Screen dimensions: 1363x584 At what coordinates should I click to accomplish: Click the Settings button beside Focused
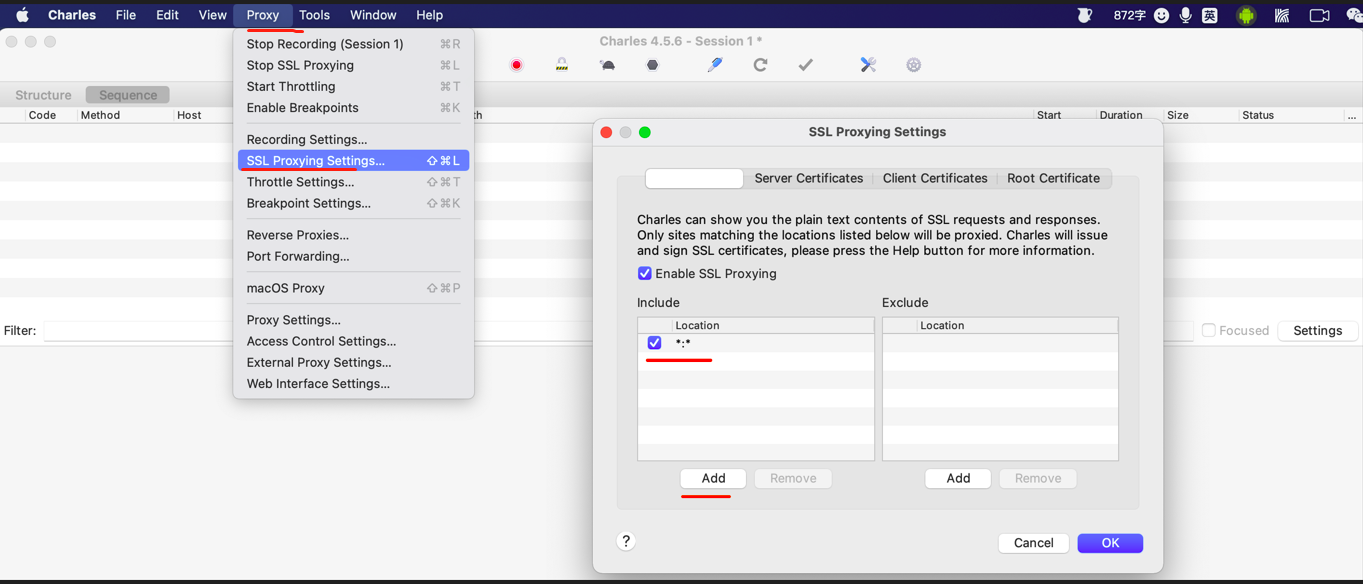(x=1317, y=331)
